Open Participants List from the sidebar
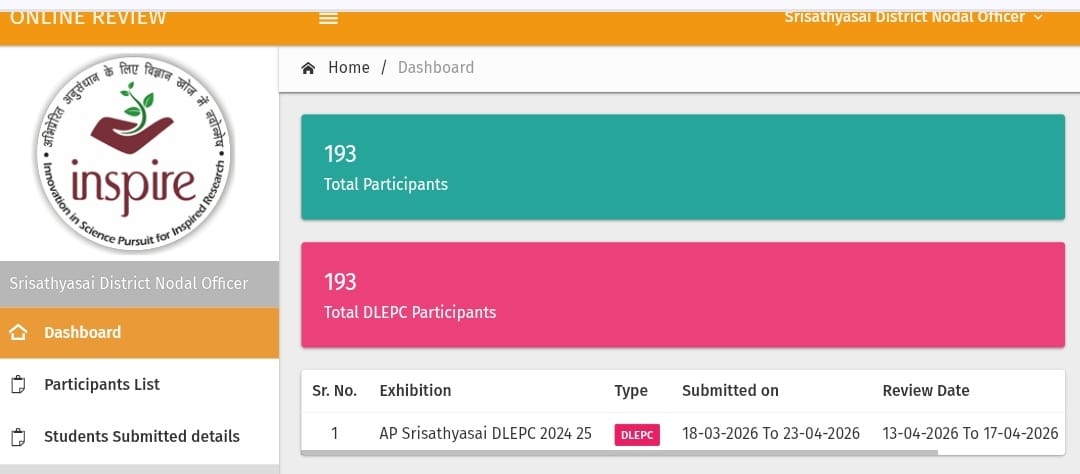This screenshot has width=1080, height=474. tap(102, 385)
